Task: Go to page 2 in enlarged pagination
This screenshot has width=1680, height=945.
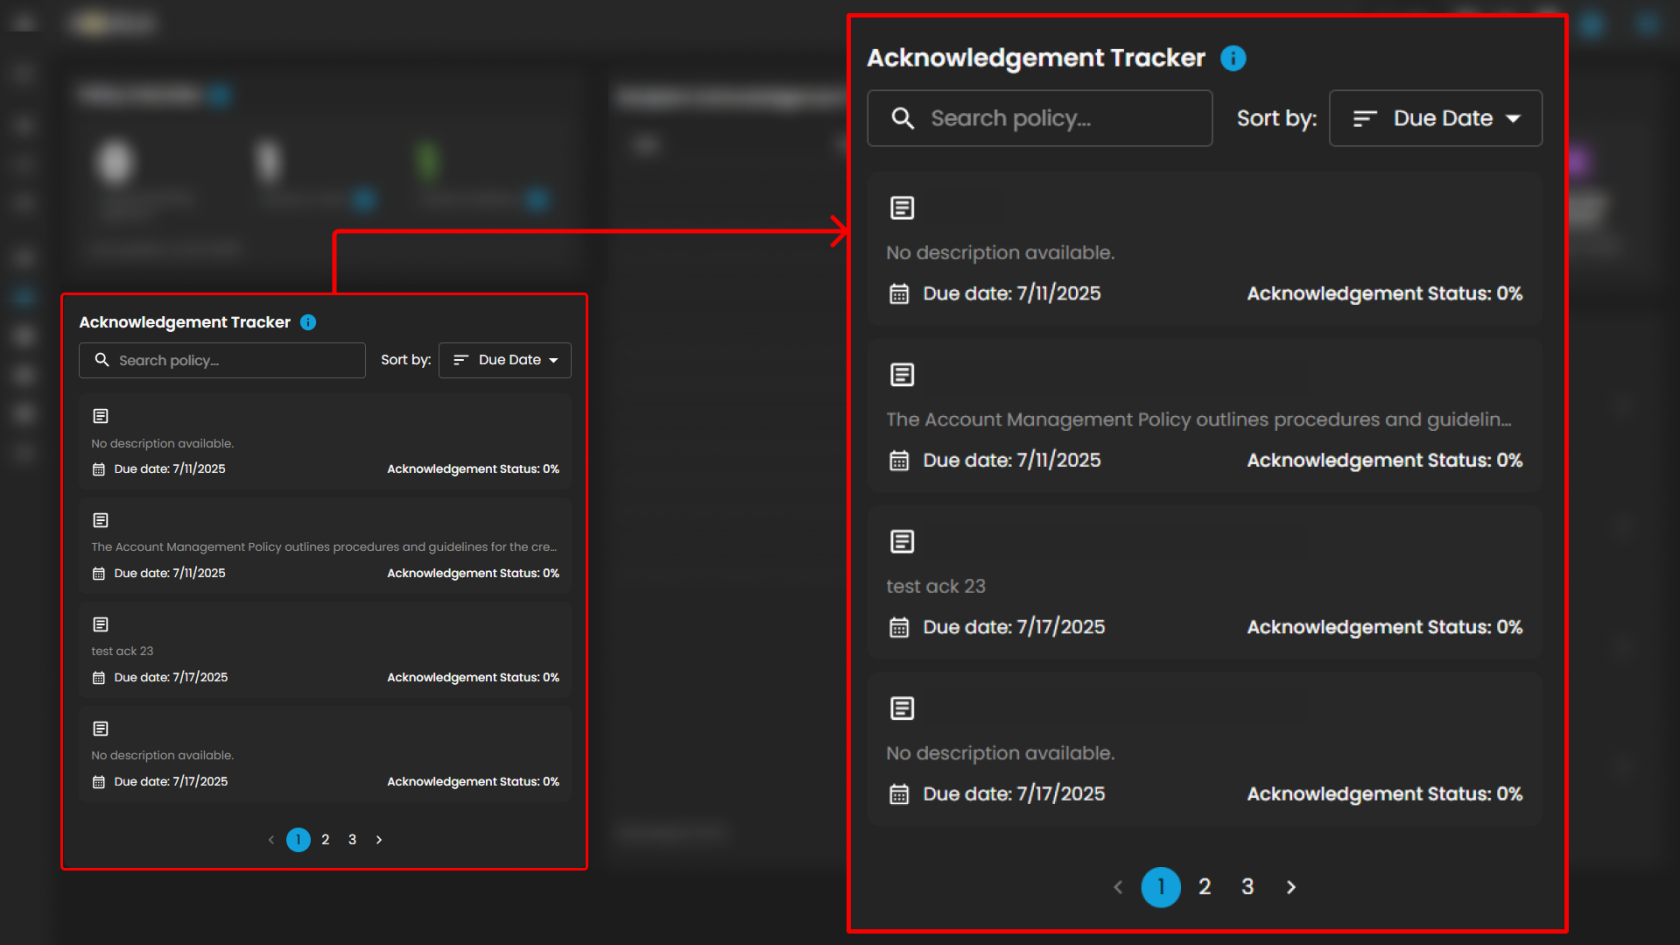Action: click(1204, 887)
